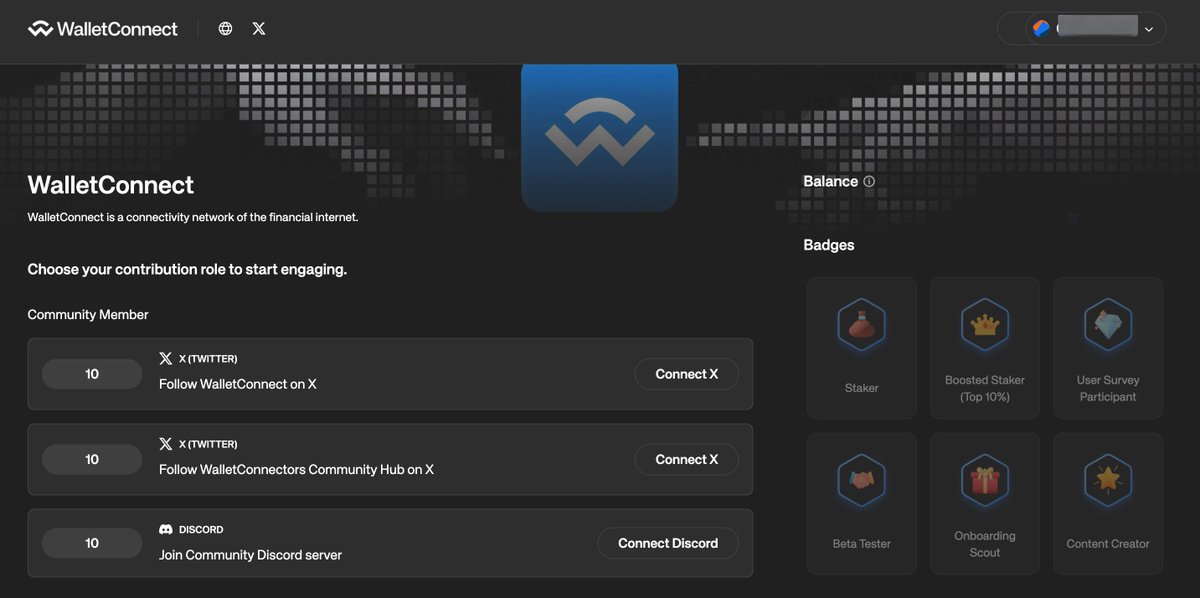Click the X icon in the top header
Image resolution: width=1200 pixels, height=598 pixels.
[258, 28]
